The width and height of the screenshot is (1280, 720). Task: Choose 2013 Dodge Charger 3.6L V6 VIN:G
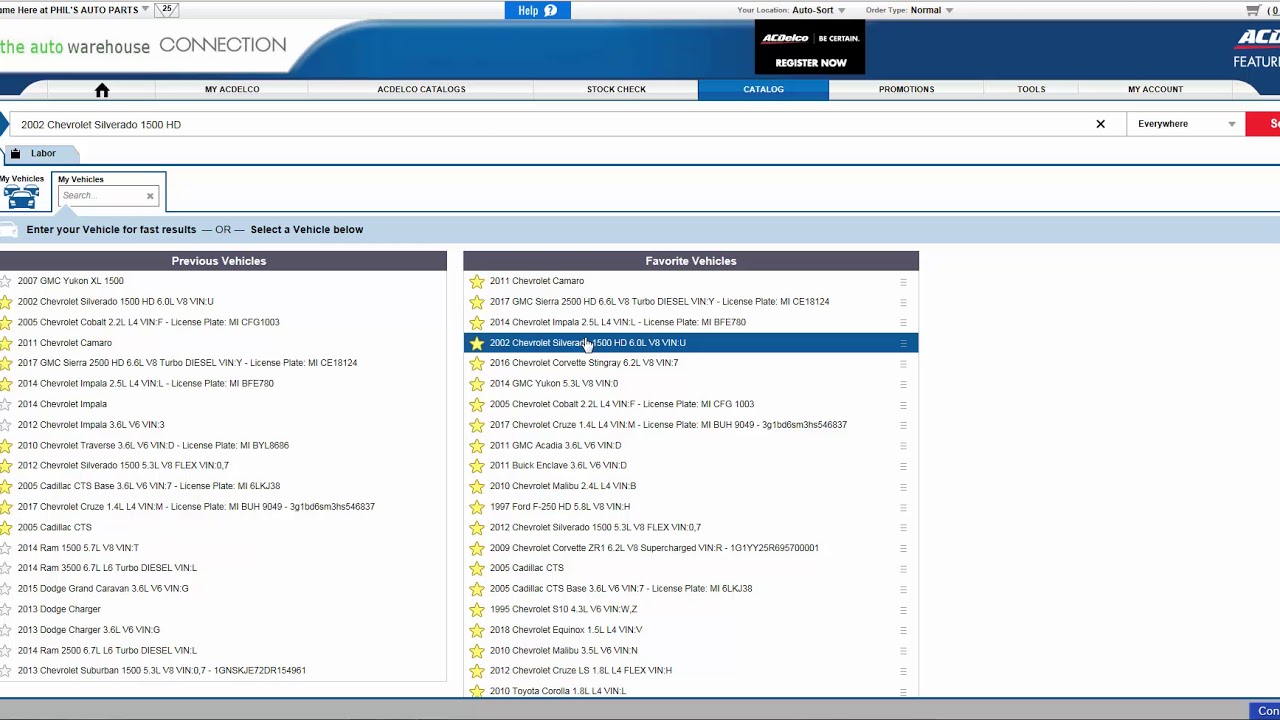point(88,630)
